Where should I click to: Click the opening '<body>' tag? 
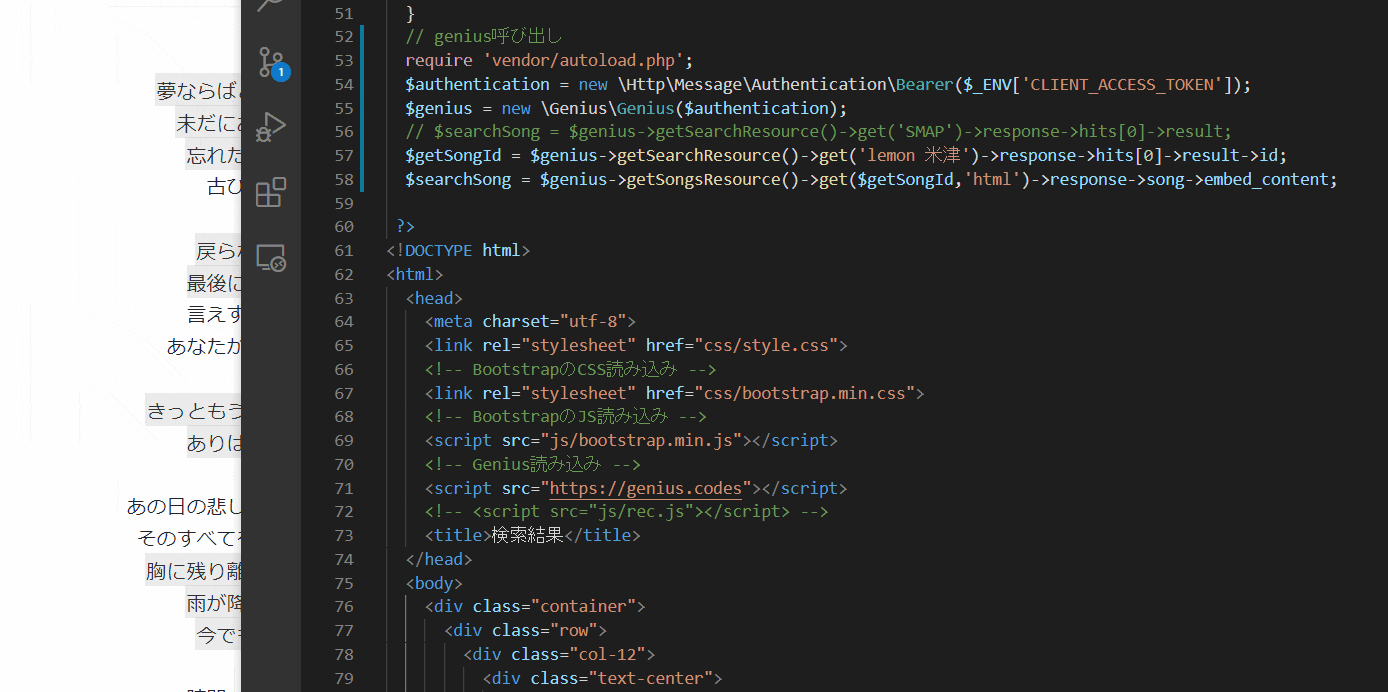tap(434, 583)
